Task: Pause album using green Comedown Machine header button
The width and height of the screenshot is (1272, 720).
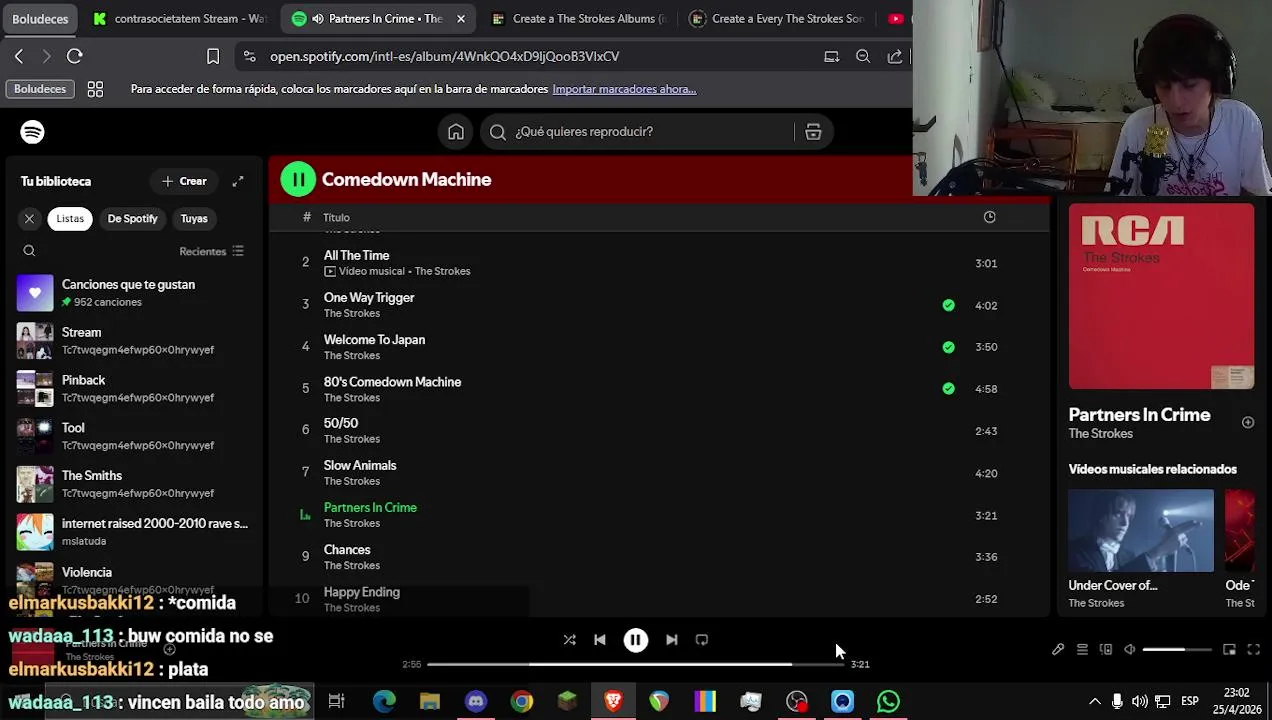Action: 298,179
